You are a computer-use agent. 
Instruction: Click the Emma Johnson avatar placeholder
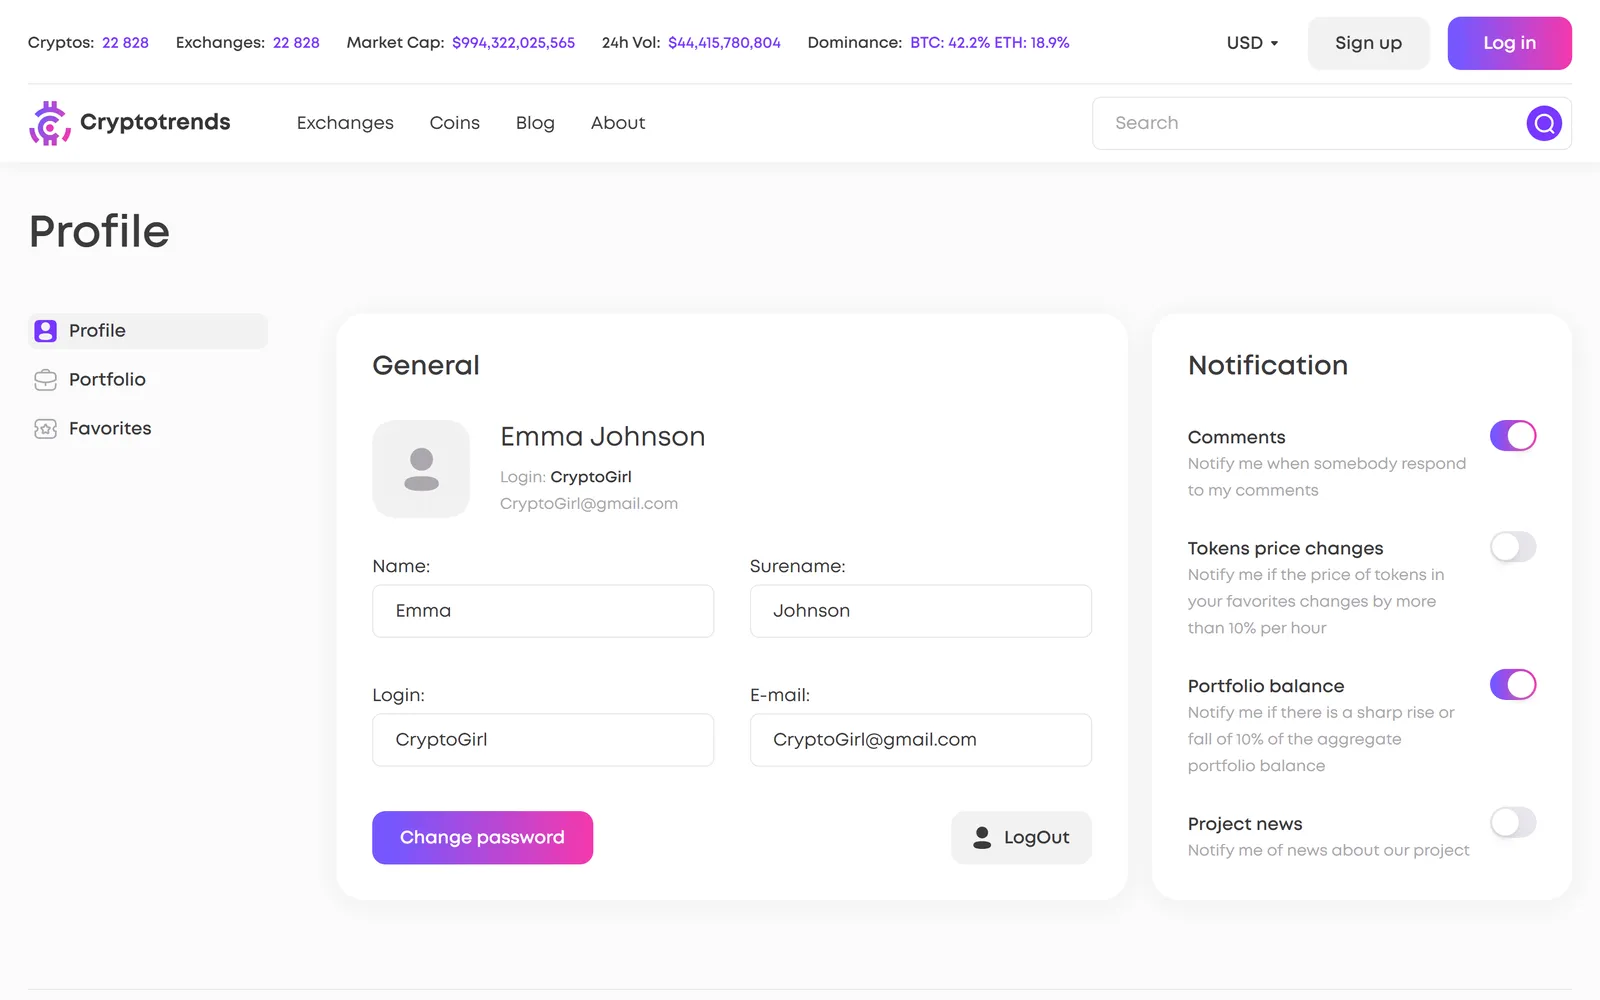[x=421, y=469]
